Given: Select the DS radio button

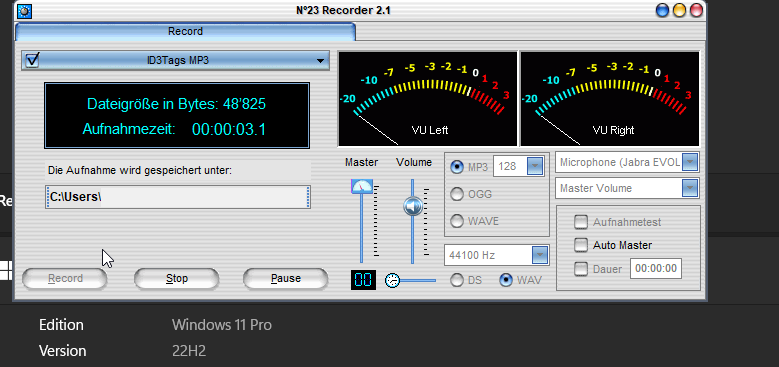Looking at the screenshot, I should (x=457, y=280).
